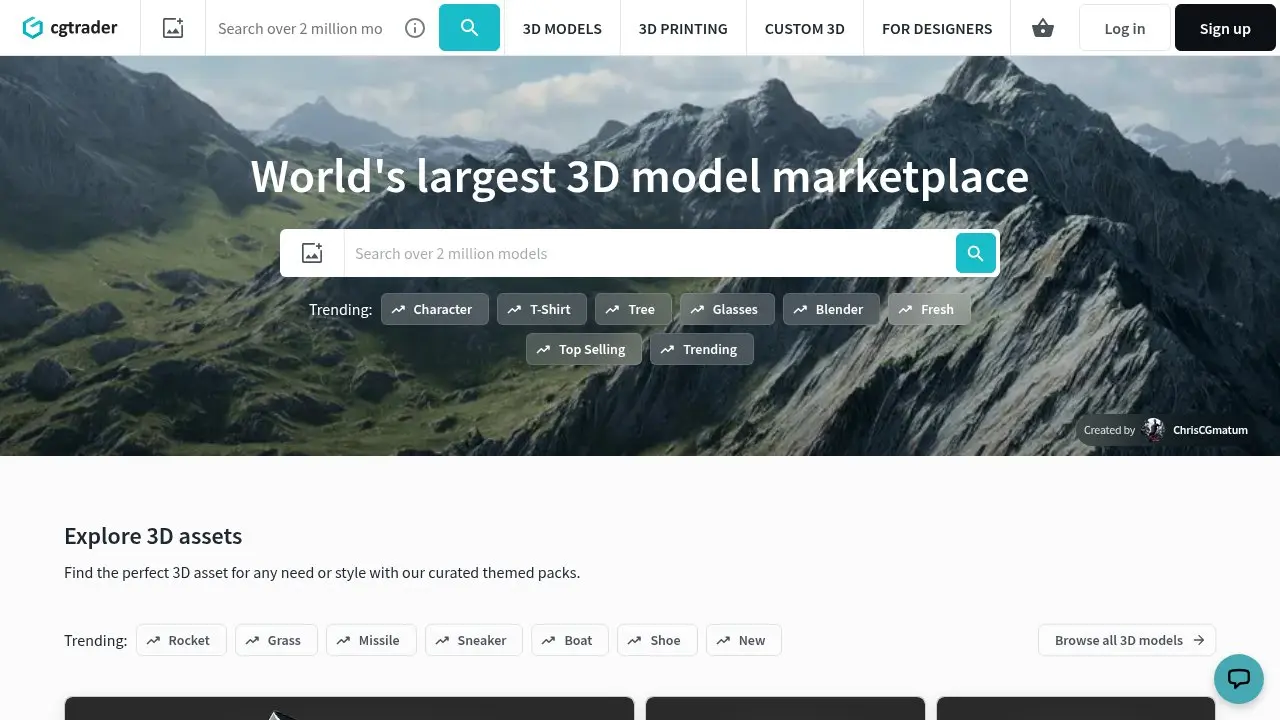Select the T-Shirt trending tag

(x=541, y=309)
